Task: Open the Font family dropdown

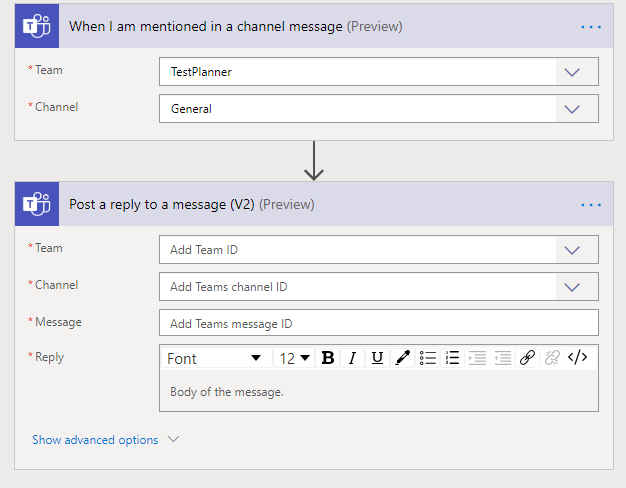Action: (214, 358)
